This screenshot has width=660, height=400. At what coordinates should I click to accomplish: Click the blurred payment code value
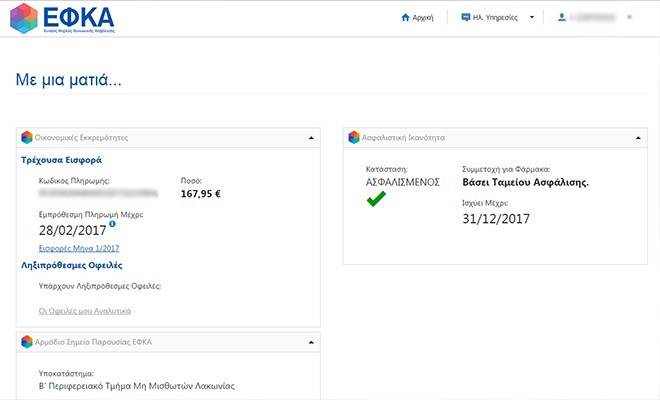click(98, 193)
